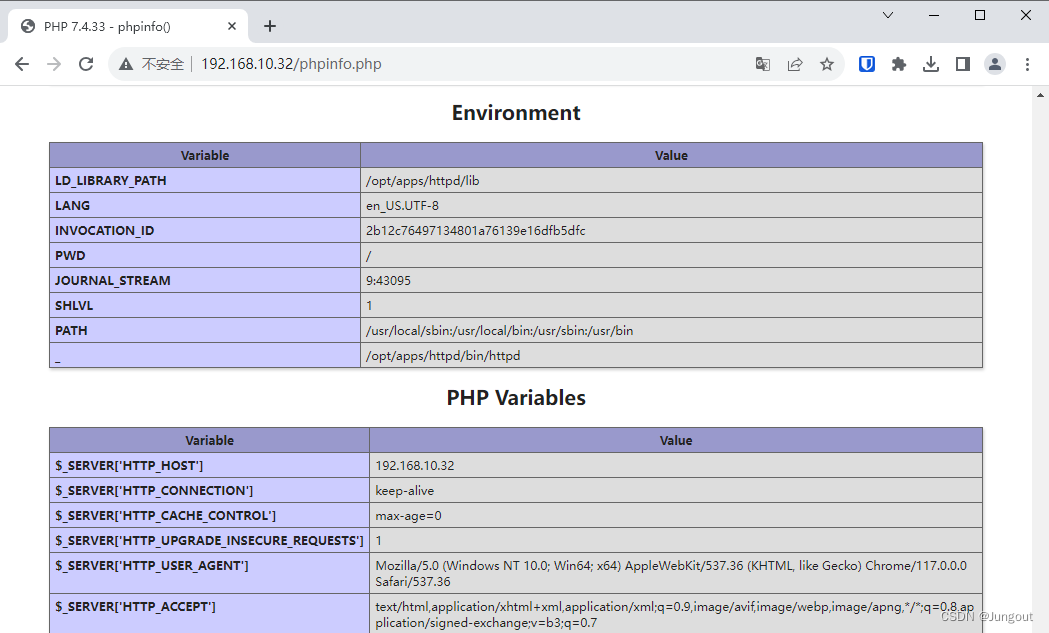Click the Environment section heading
The width and height of the screenshot is (1049, 633).
point(516,112)
